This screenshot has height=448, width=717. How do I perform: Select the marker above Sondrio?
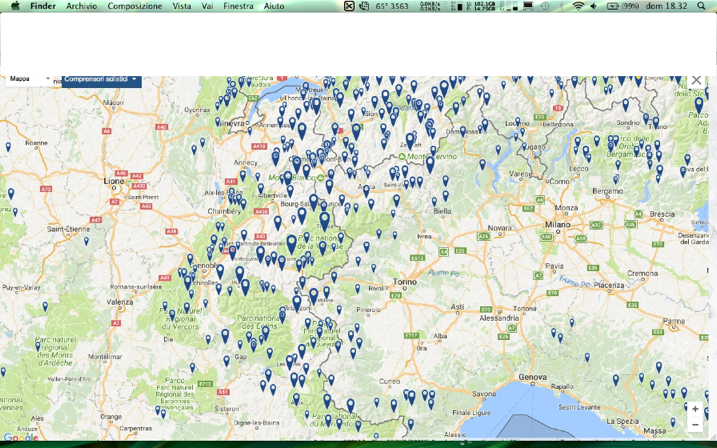pos(626,105)
